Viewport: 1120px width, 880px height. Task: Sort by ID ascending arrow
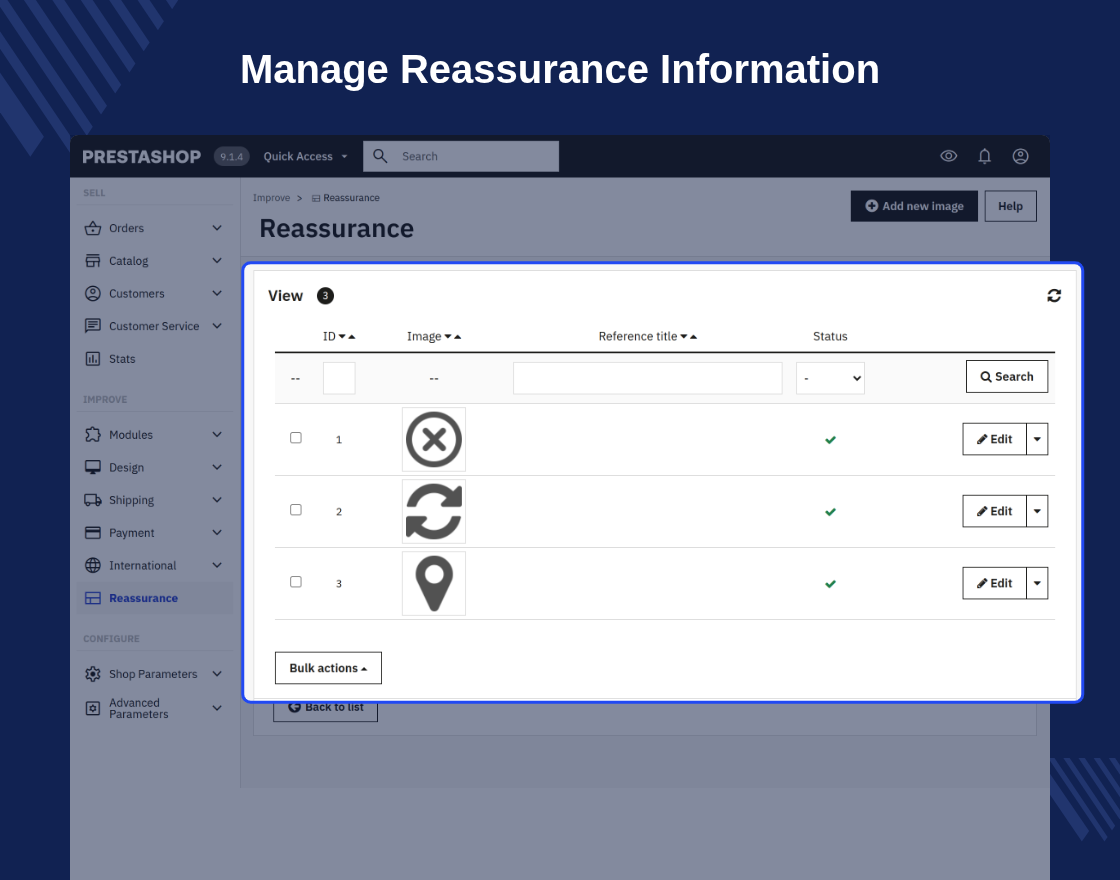pos(351,336)
